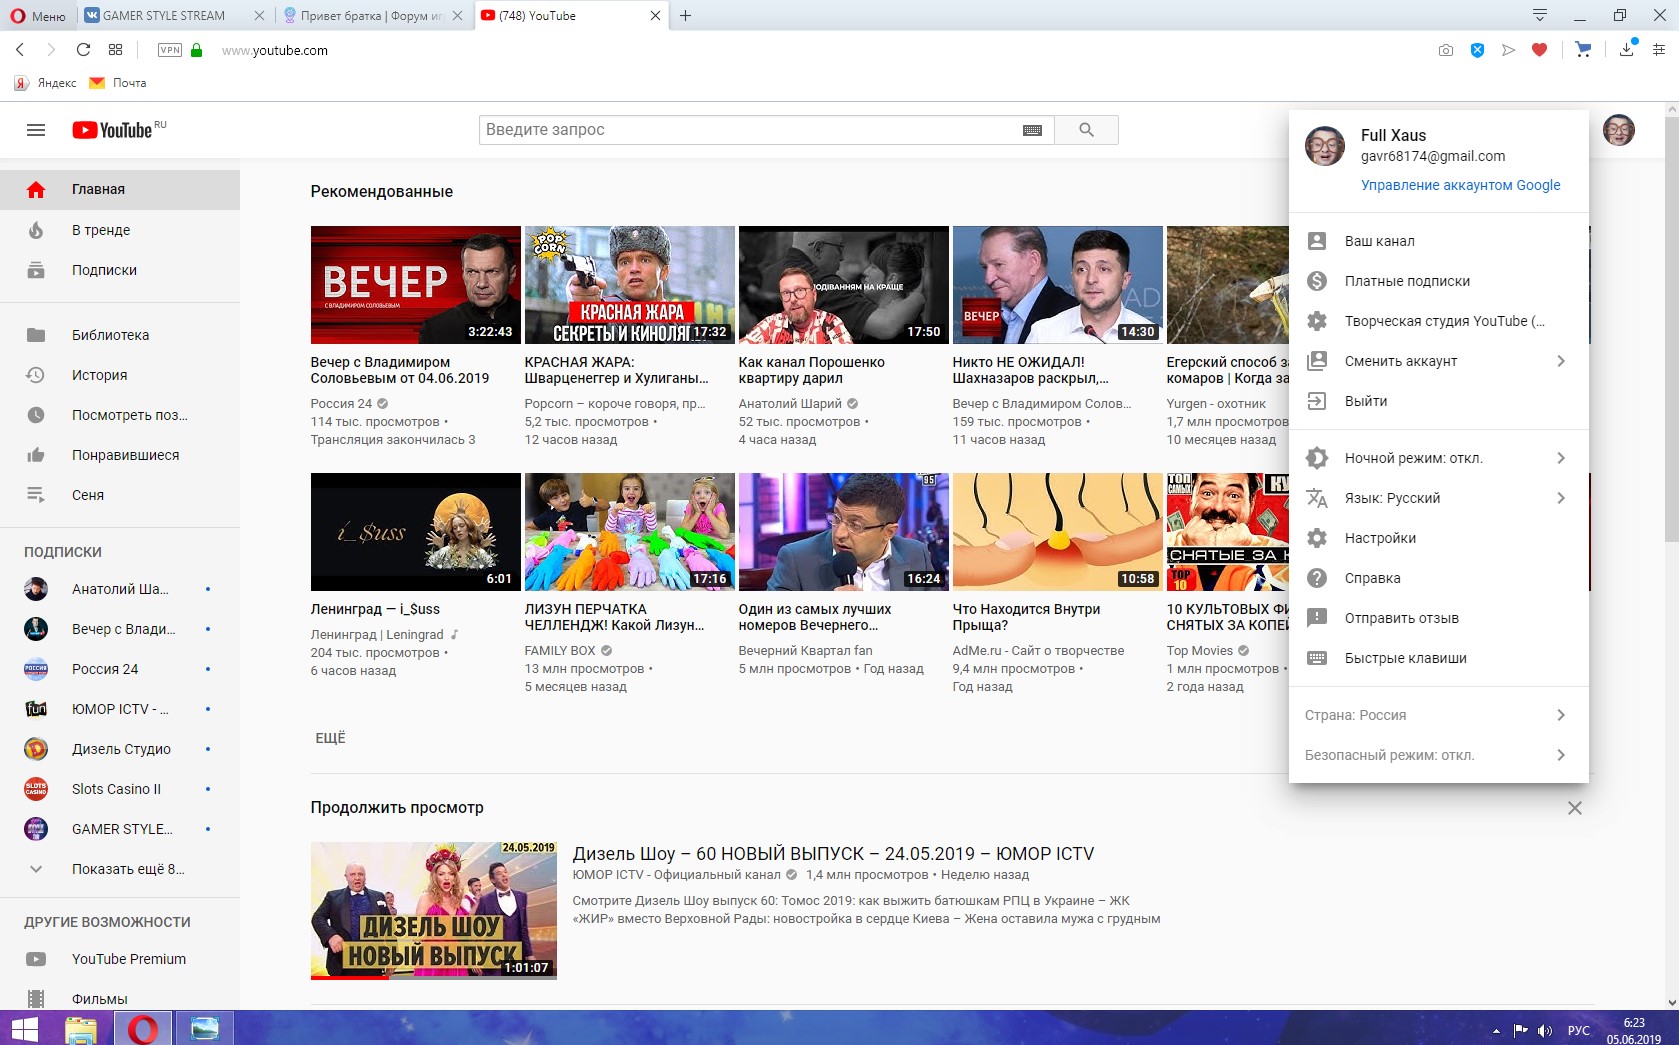1679x1045 pixels.
Task: Open Ленинград i_$uss video thumbnail
Action: [415, 532]
